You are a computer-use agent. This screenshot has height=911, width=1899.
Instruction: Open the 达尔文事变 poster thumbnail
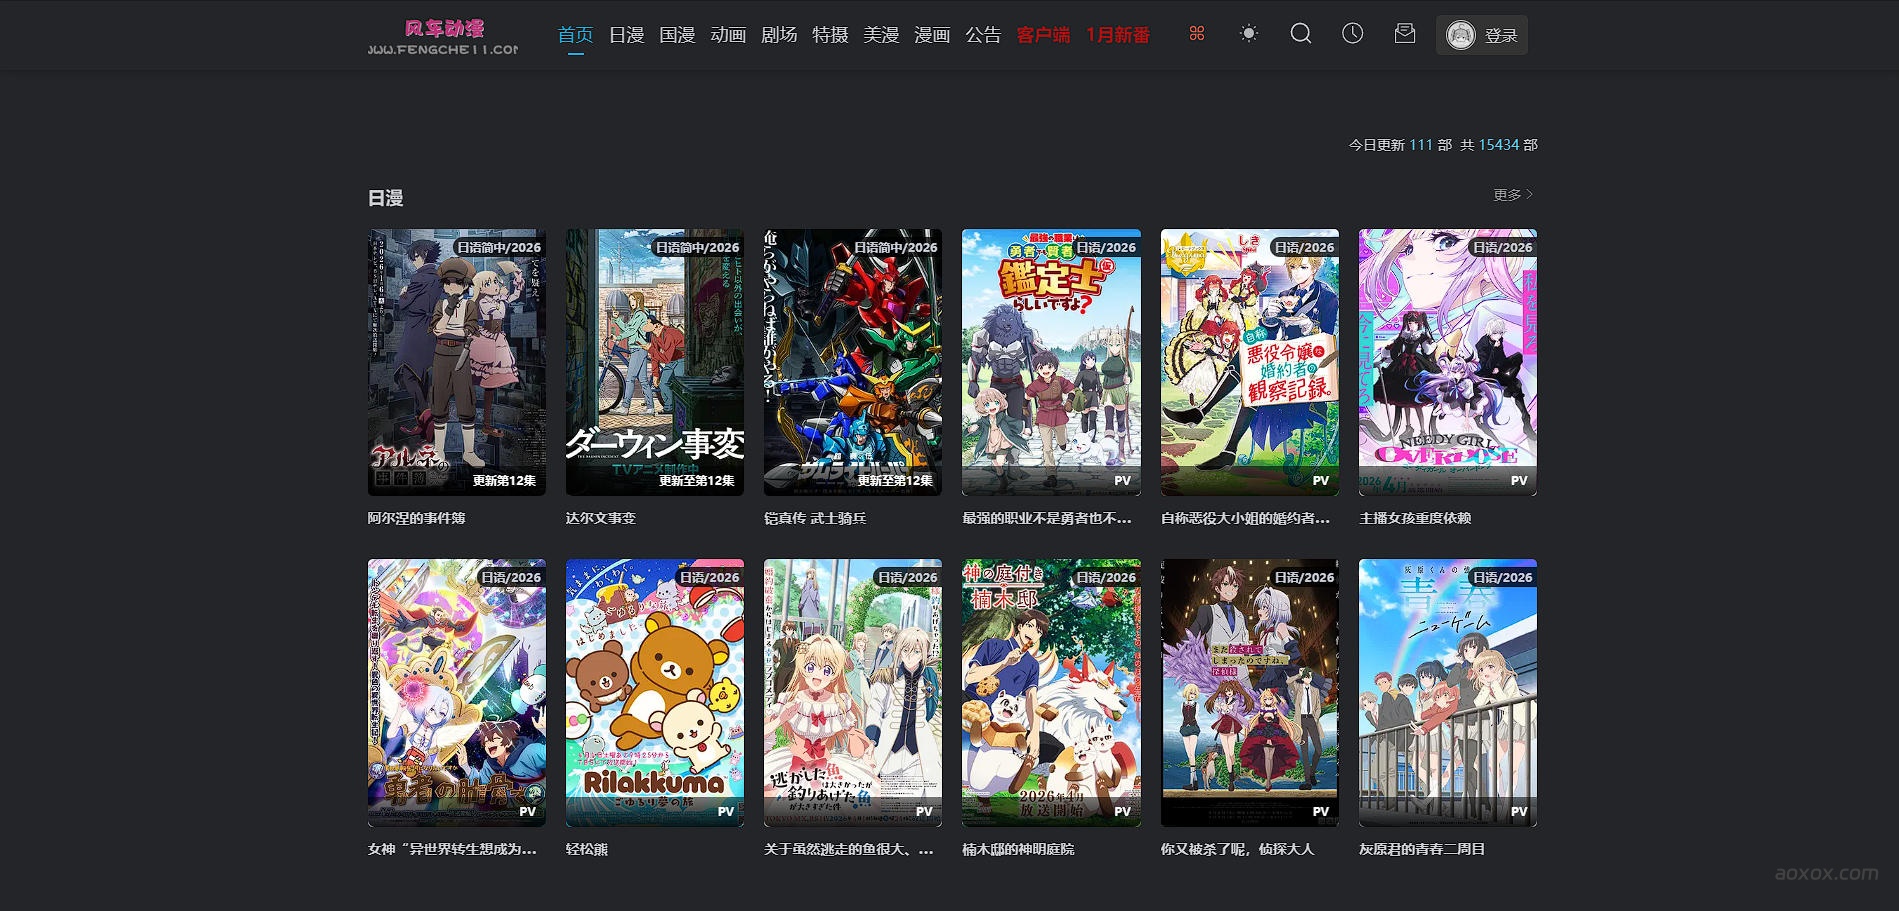coord(654,362)
